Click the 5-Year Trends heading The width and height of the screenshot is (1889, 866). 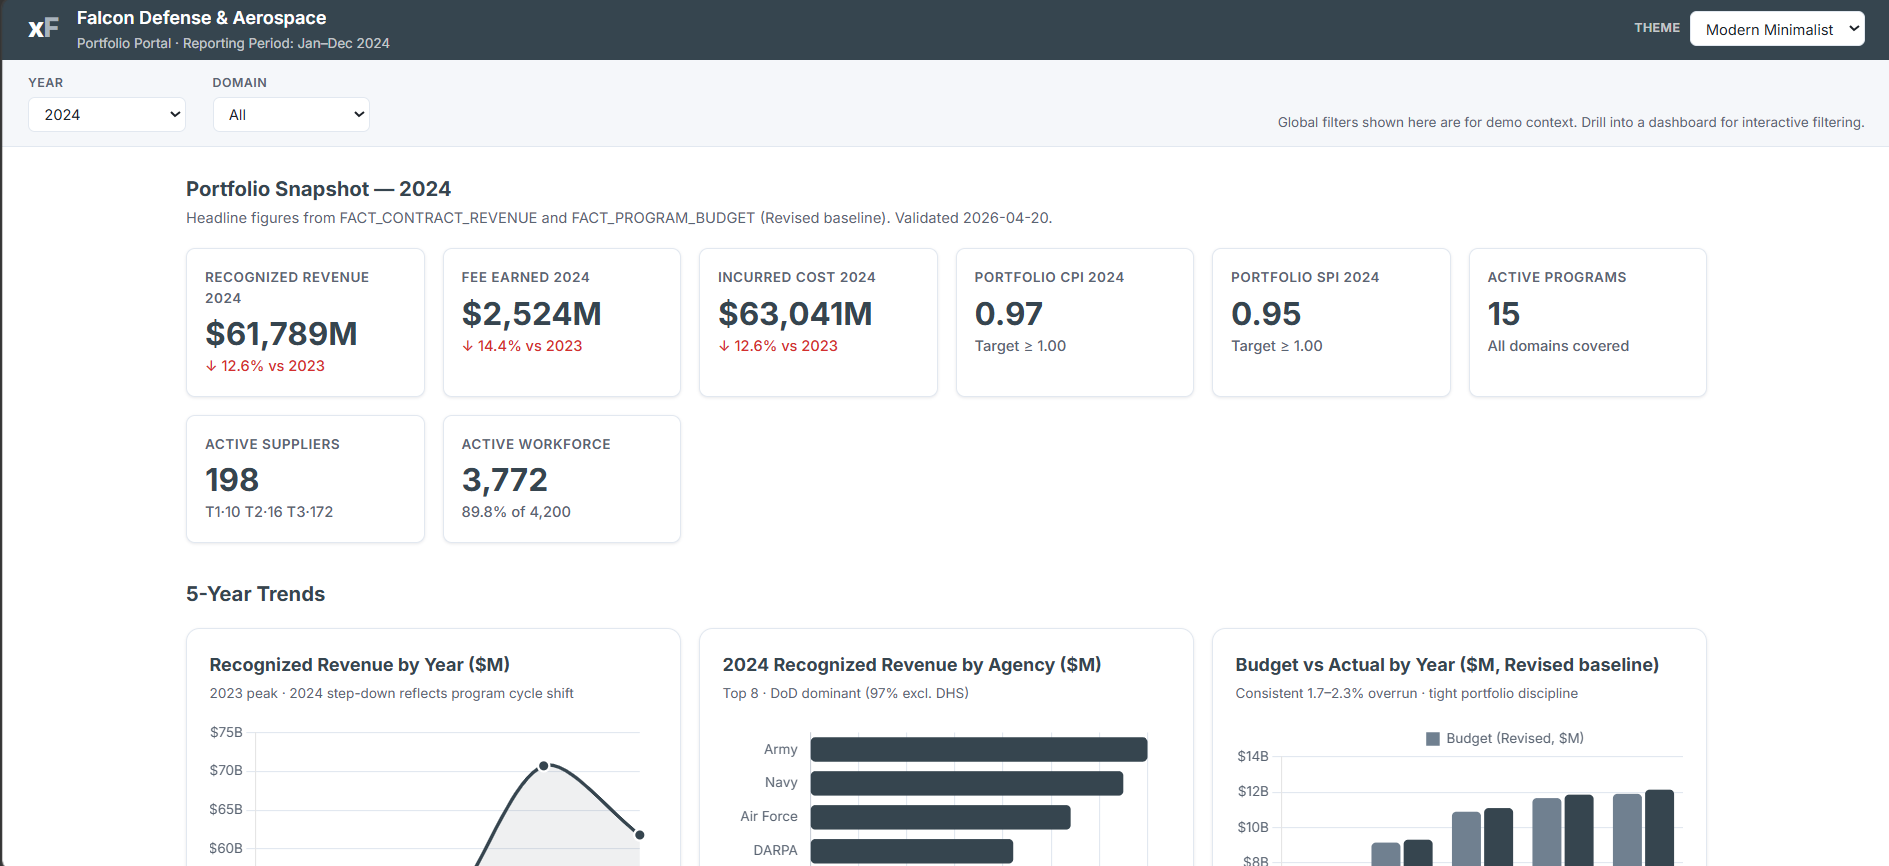[255, 594]
